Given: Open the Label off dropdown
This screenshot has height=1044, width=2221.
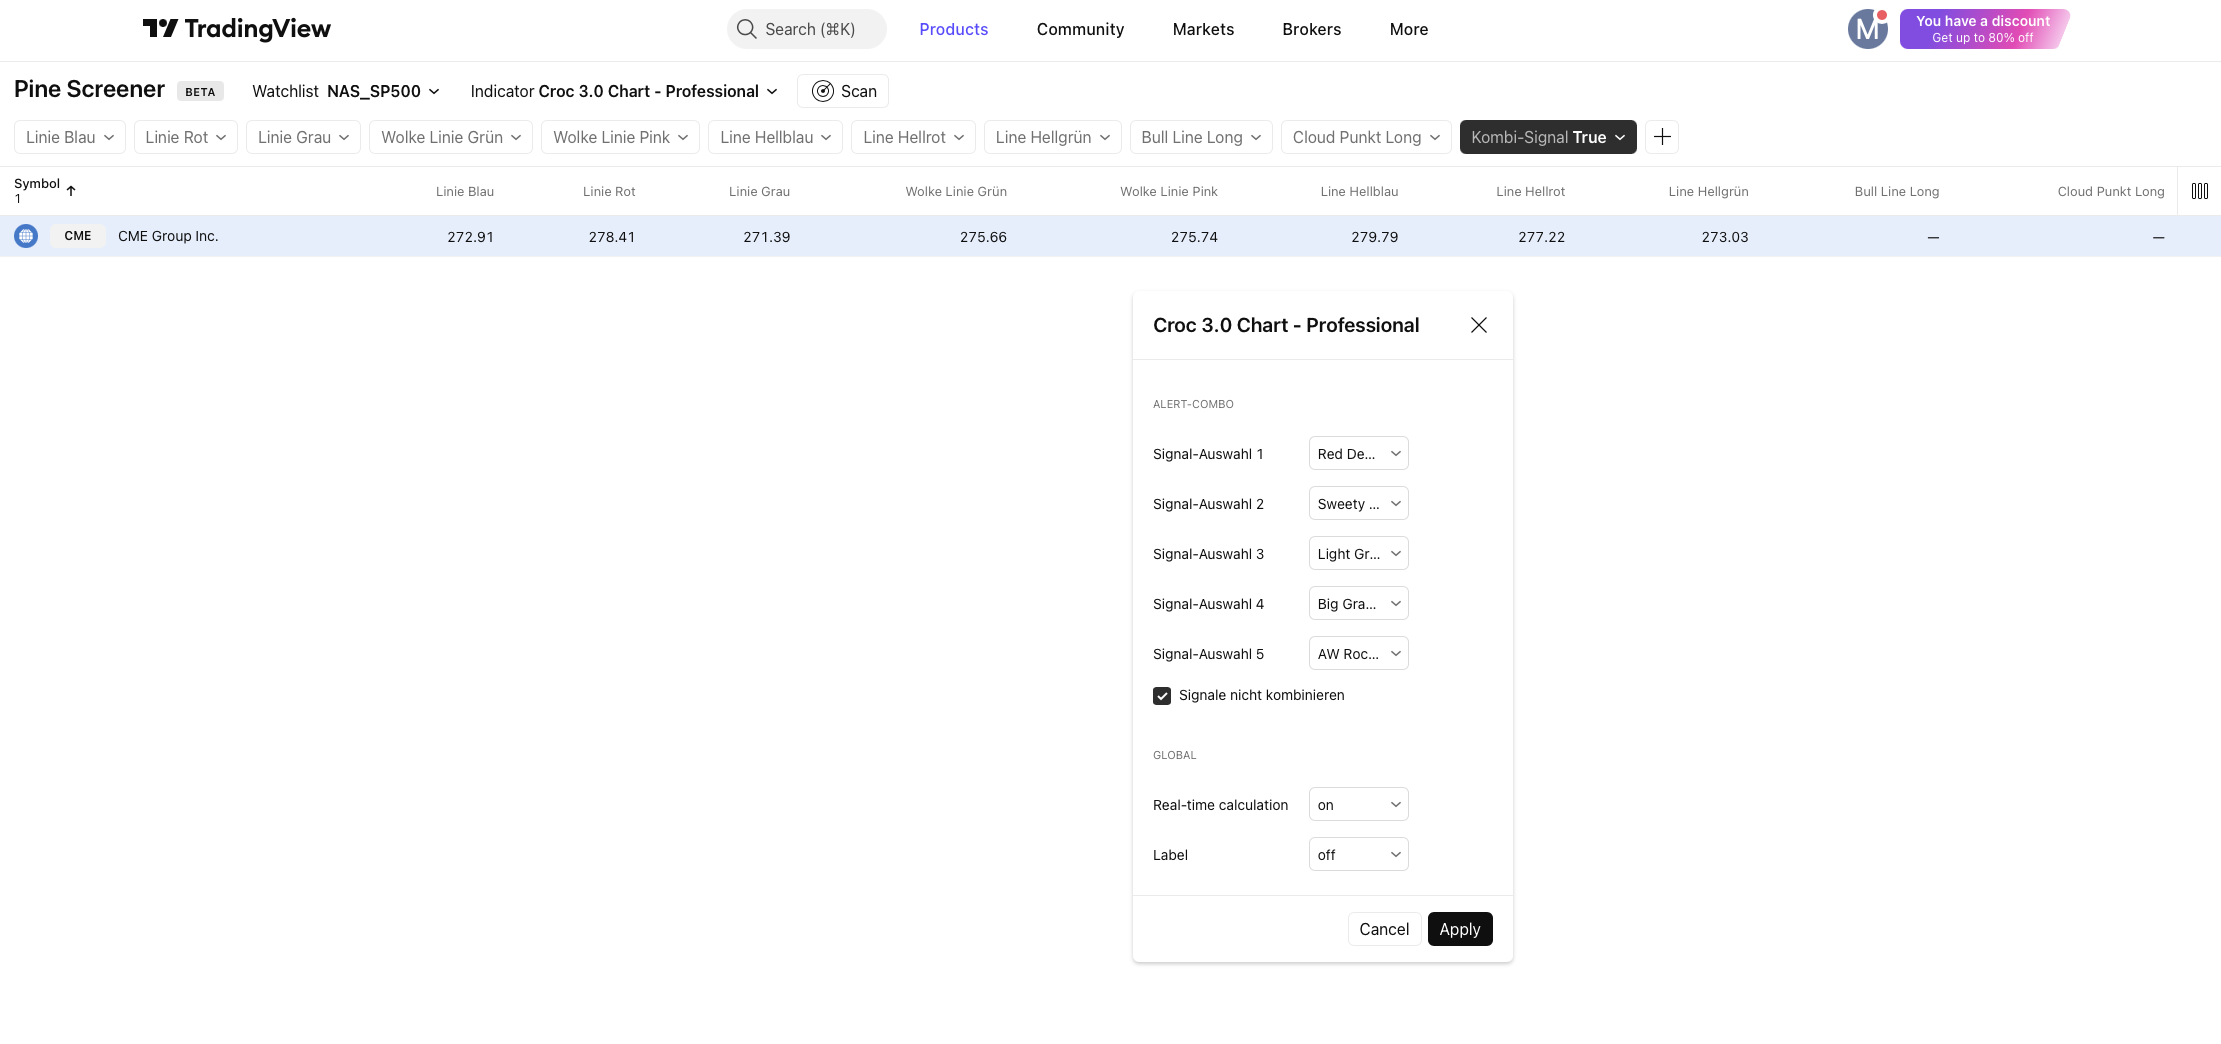Looking at the screenshot, I should click(1358, 855).
